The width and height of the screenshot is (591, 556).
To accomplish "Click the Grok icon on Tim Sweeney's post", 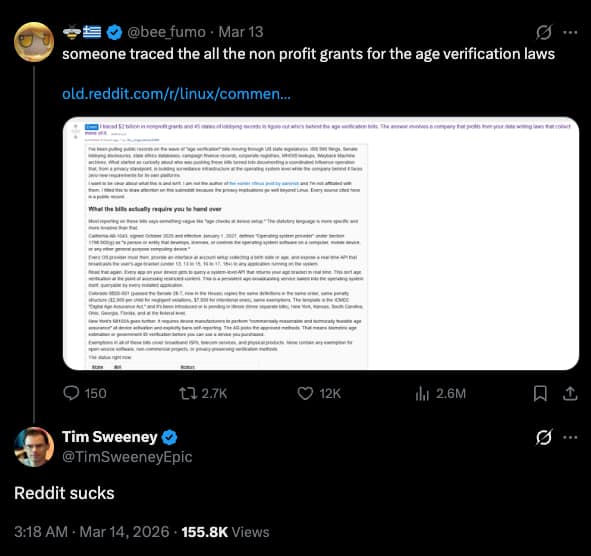I will 544,437.
